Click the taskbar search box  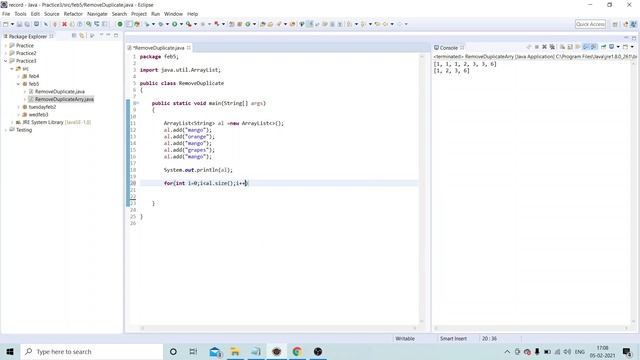(91, 351)
